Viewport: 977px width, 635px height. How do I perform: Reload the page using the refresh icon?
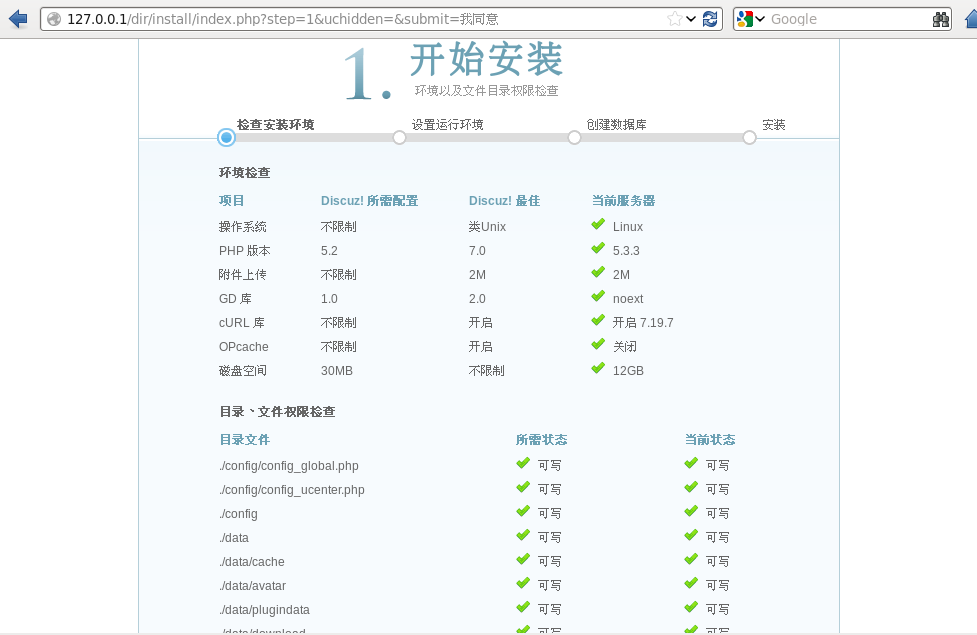pos(710,19)
